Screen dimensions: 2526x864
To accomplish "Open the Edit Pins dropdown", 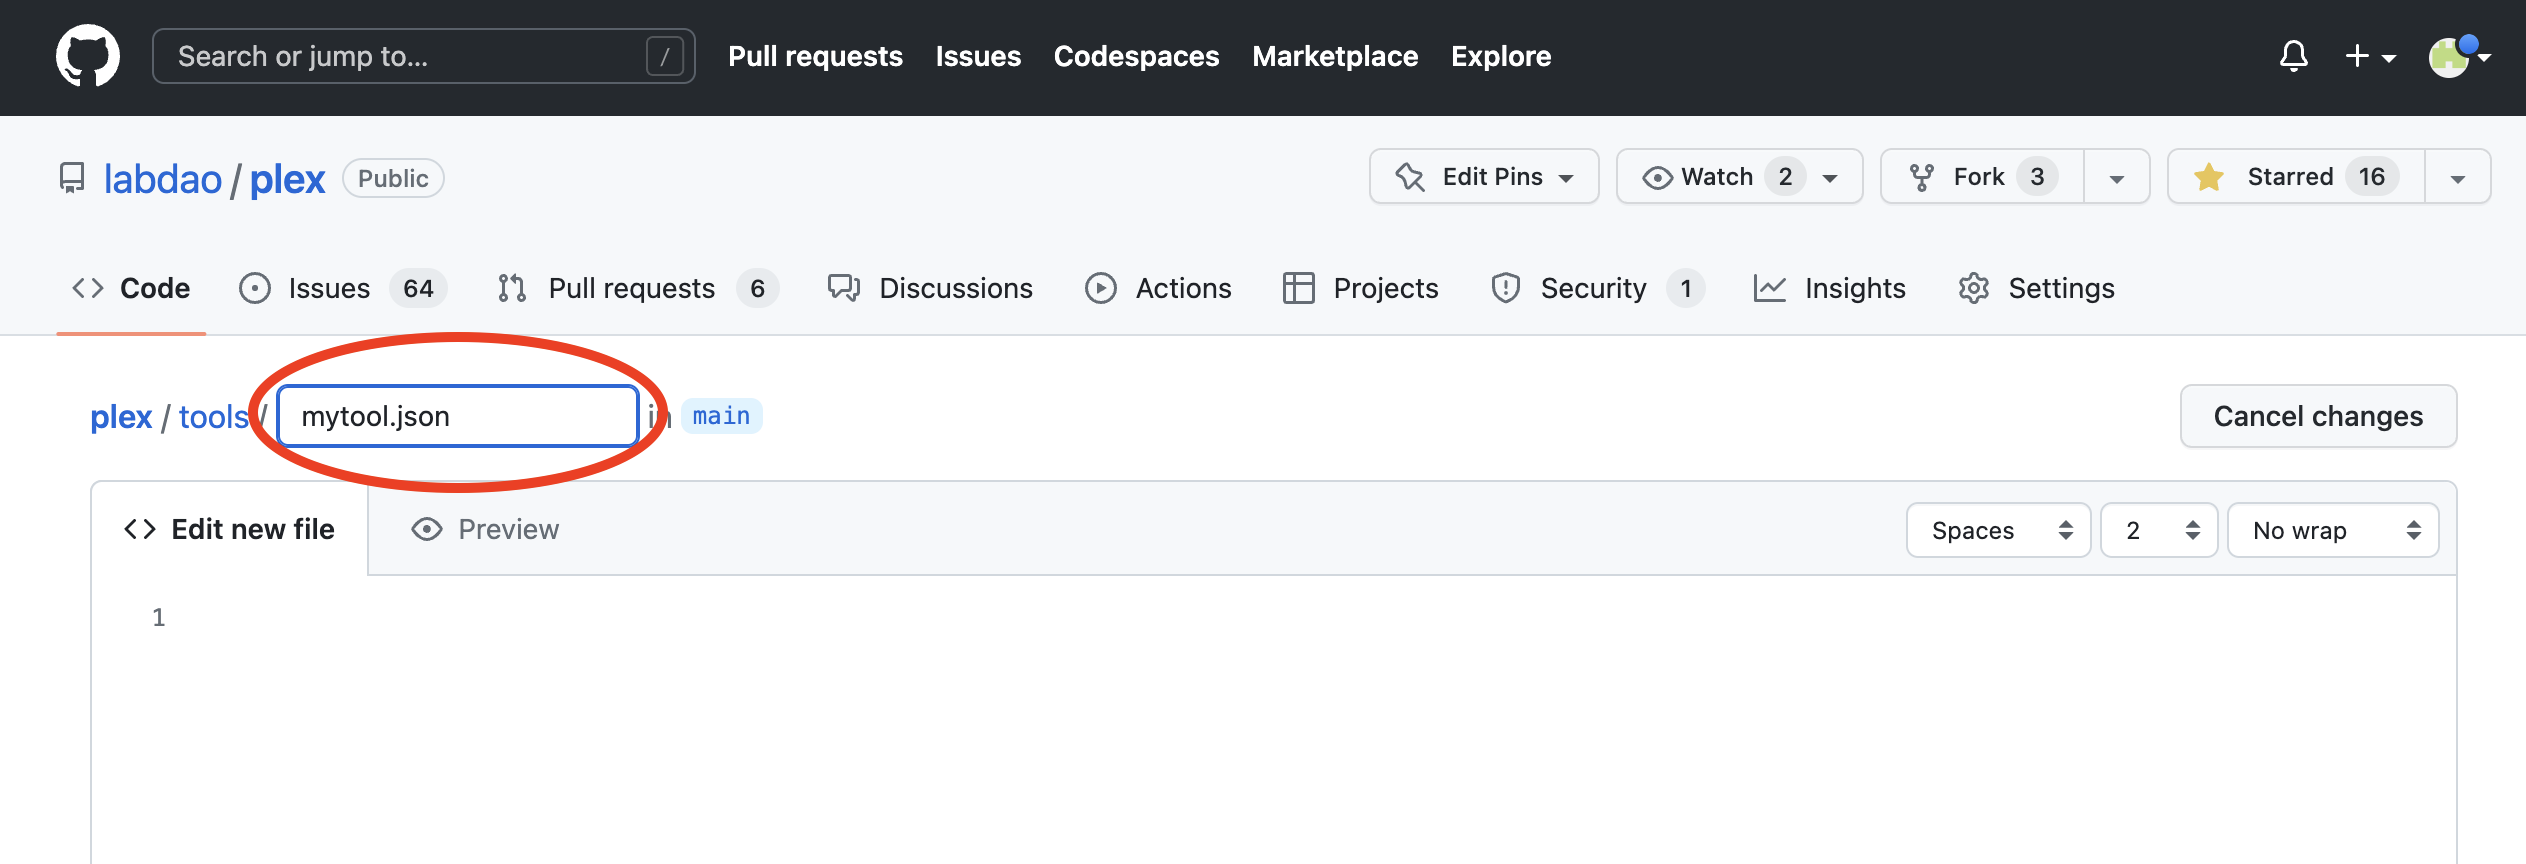I will (x=1484, y=177).
